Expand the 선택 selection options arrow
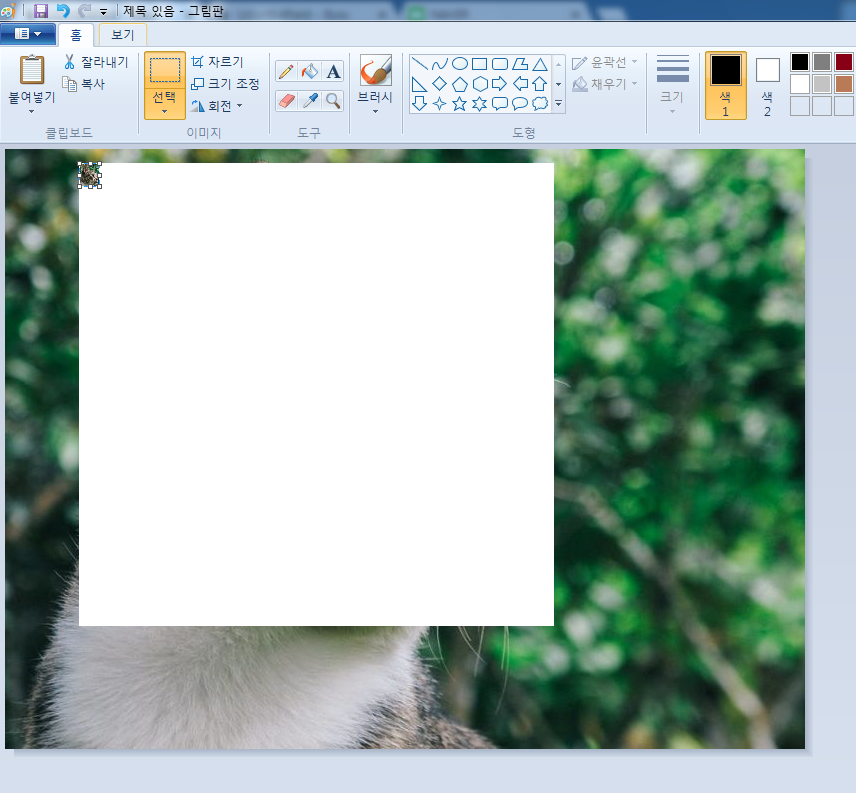 pyautogui.click(x=164, y=112)
